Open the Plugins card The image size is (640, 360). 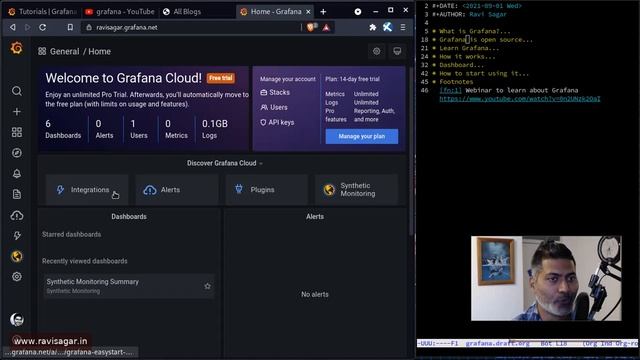(x=267, y=190)
